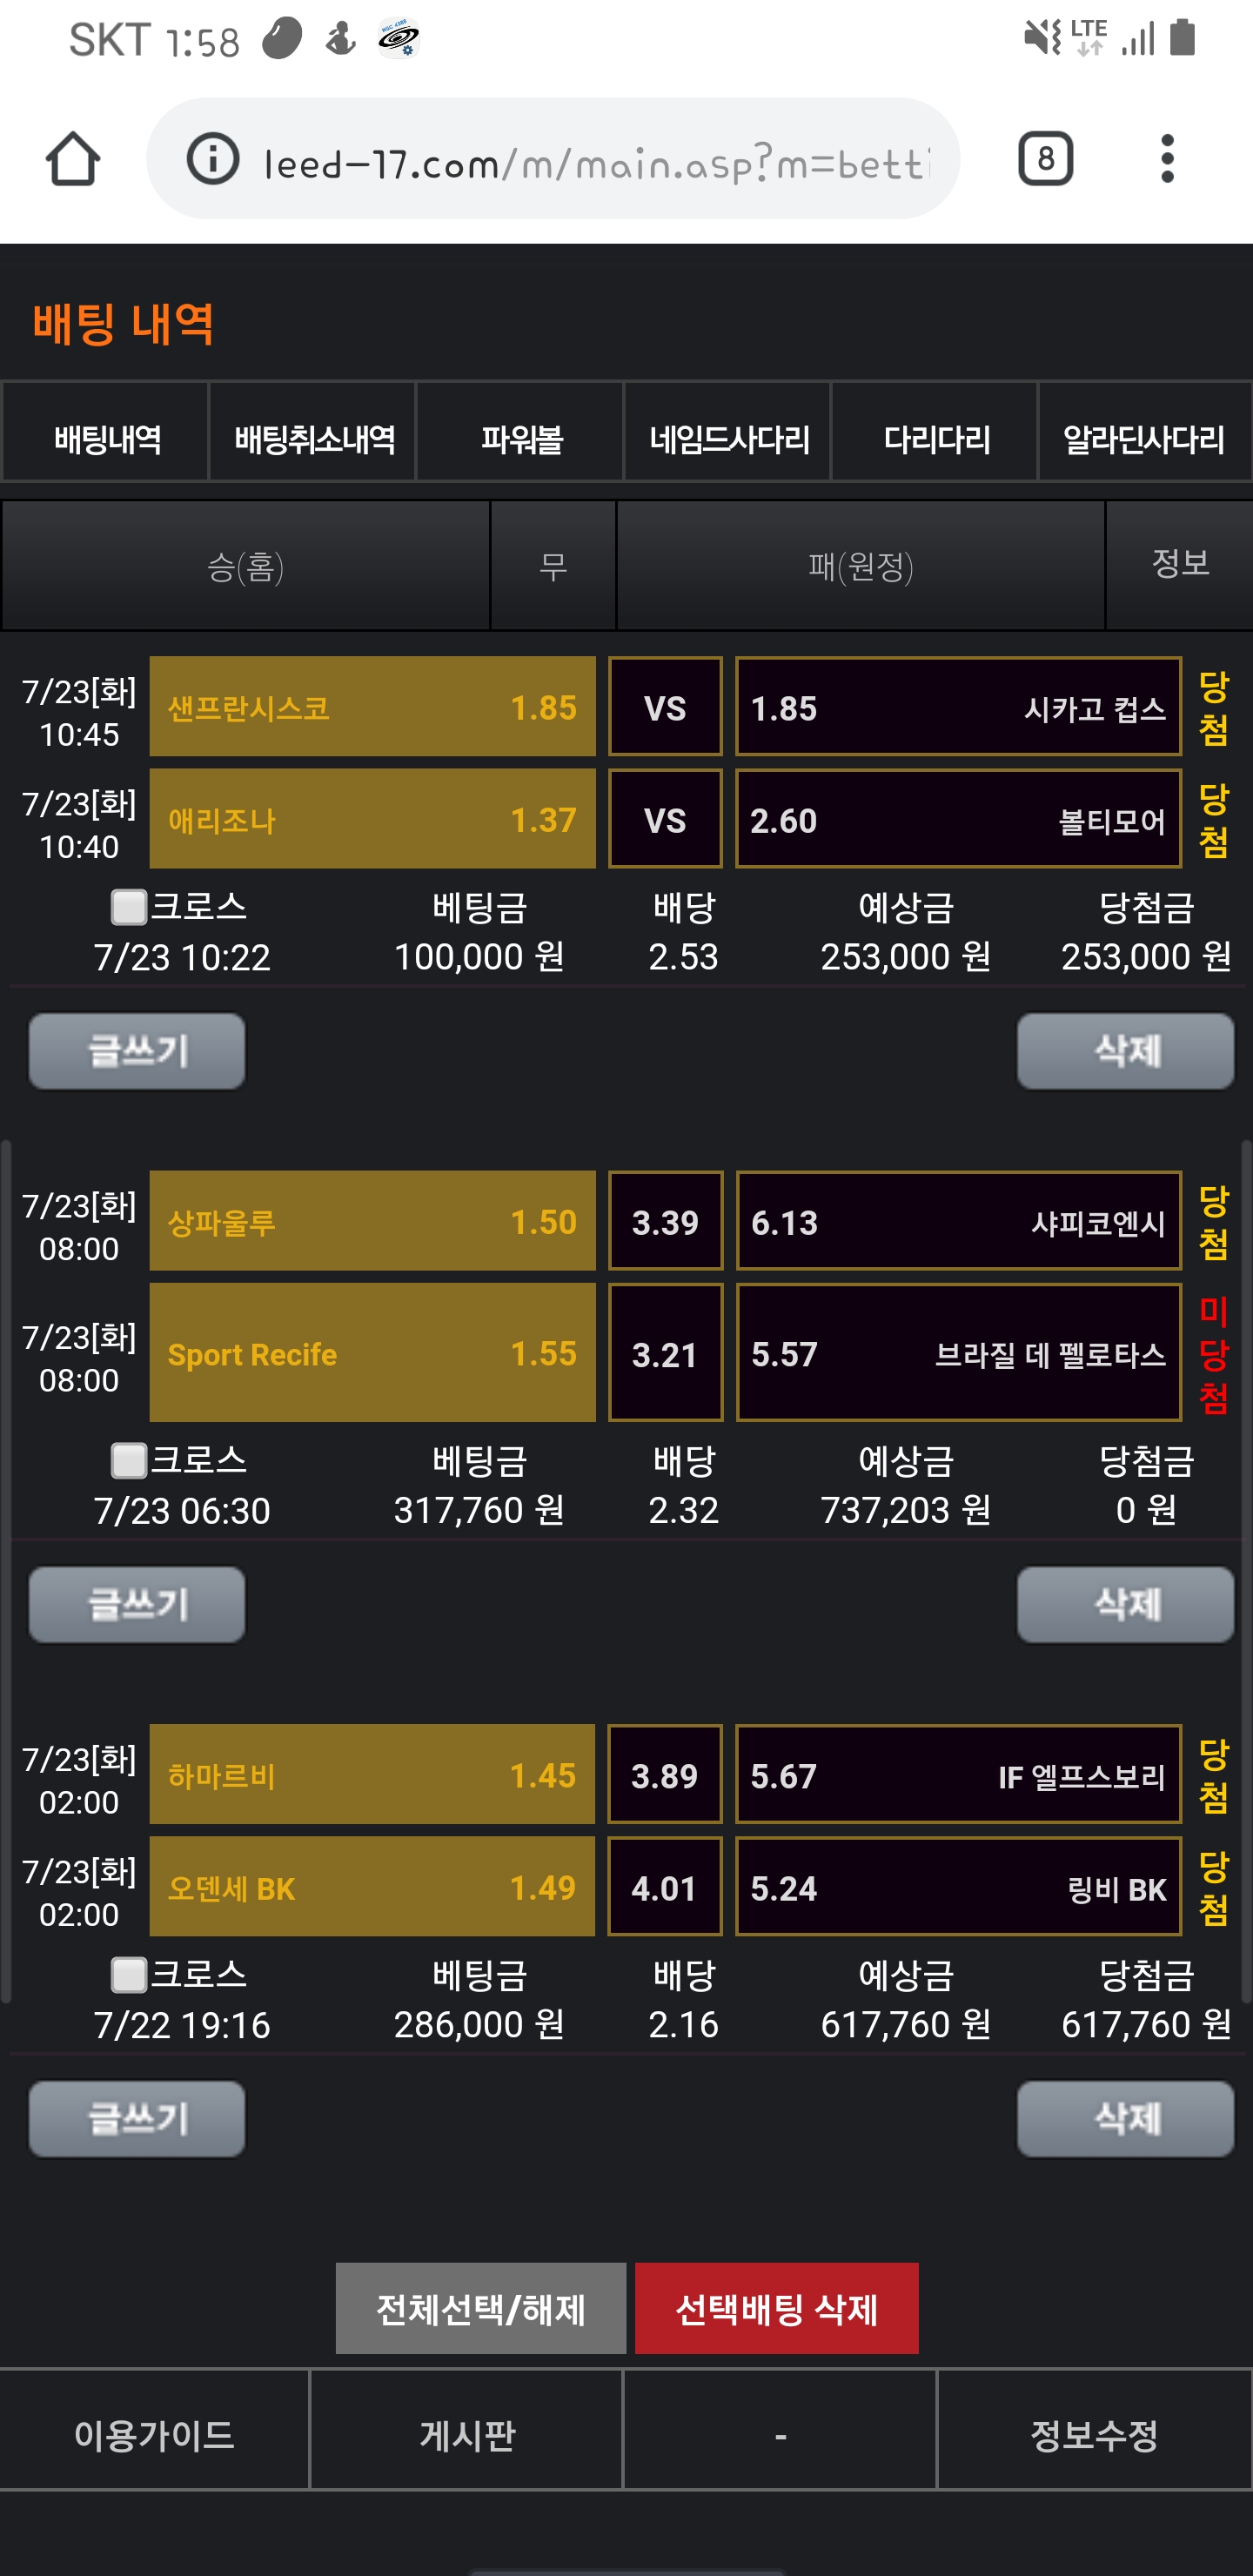Click the red 선택배팅 삭제 button
1253x2576 pixels.
click(776, 2308)
